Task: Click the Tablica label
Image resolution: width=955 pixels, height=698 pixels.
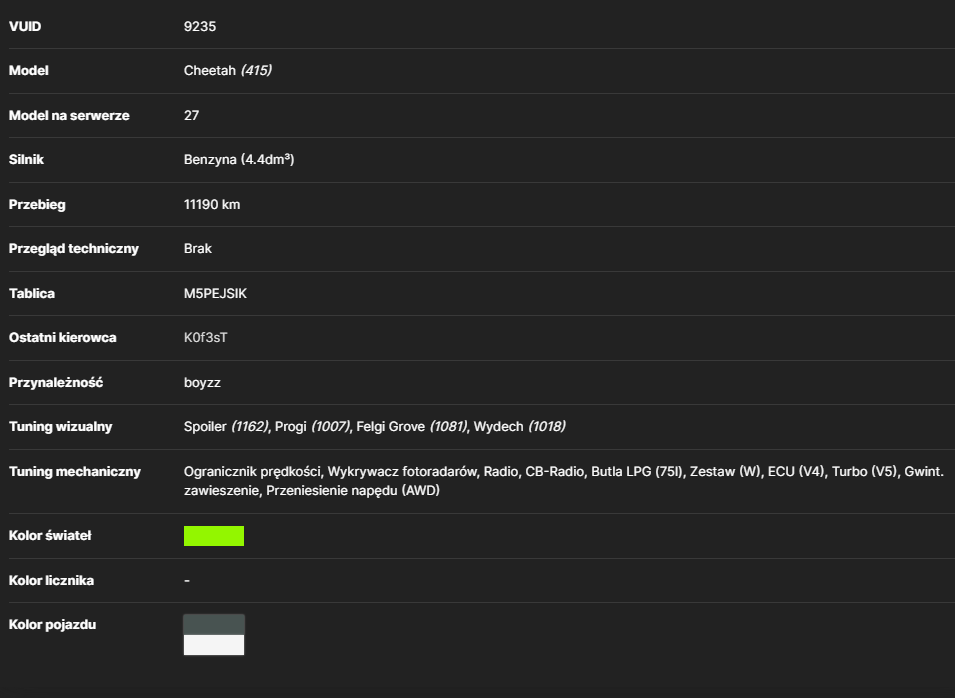Action: point(32,294)
